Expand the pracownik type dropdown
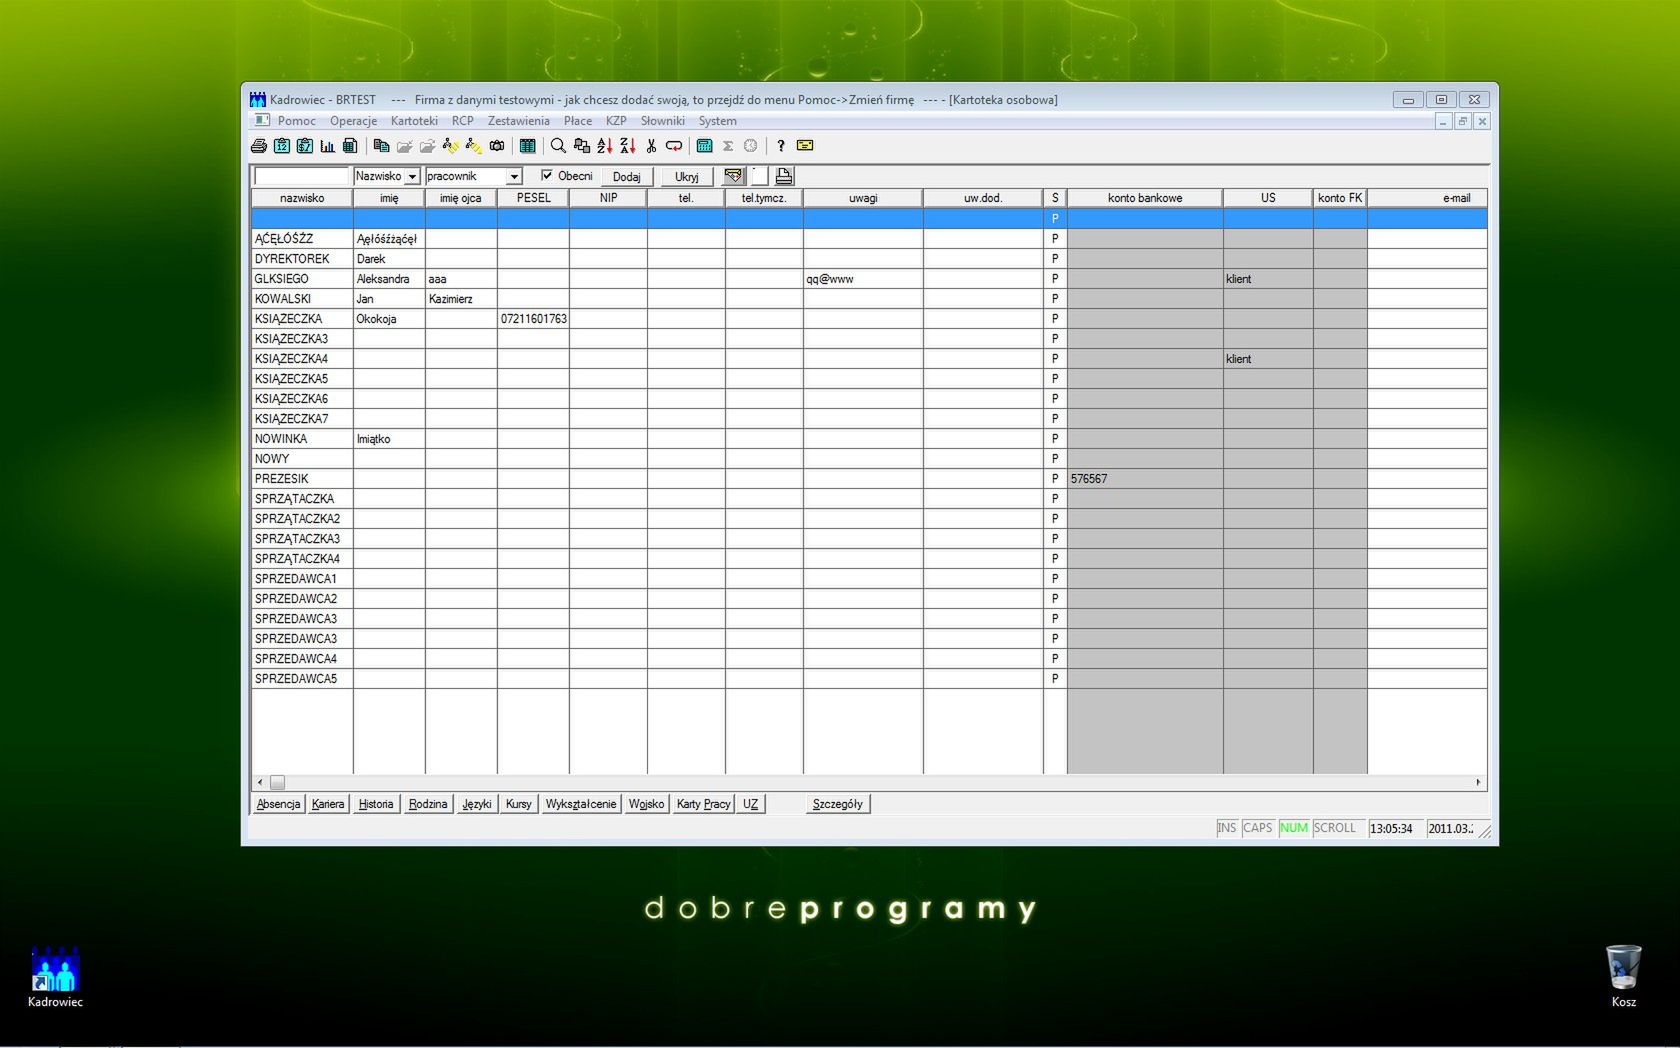Viewport: 1680px width, 1048px height. [x=514, y=177]
